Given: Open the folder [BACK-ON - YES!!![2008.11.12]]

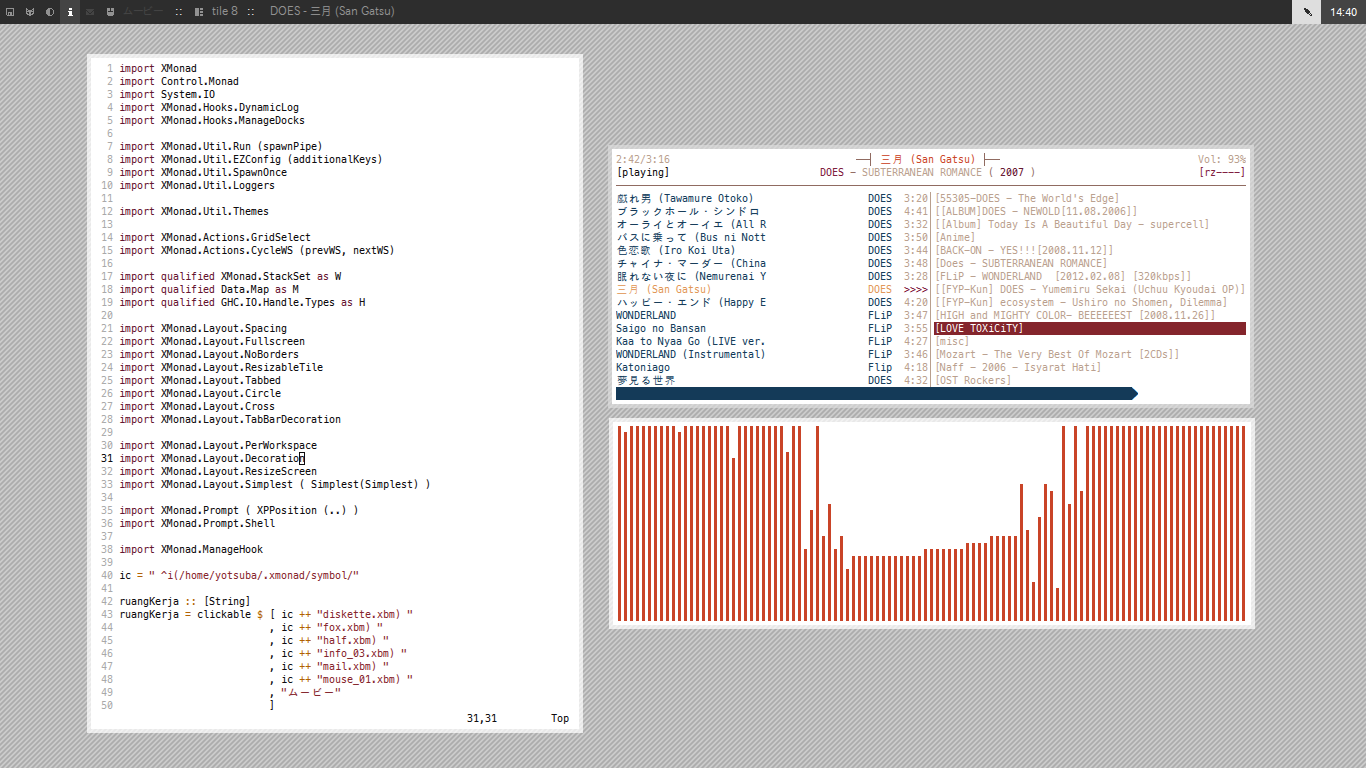Looking at the screenshot, I should [1024, 250].
